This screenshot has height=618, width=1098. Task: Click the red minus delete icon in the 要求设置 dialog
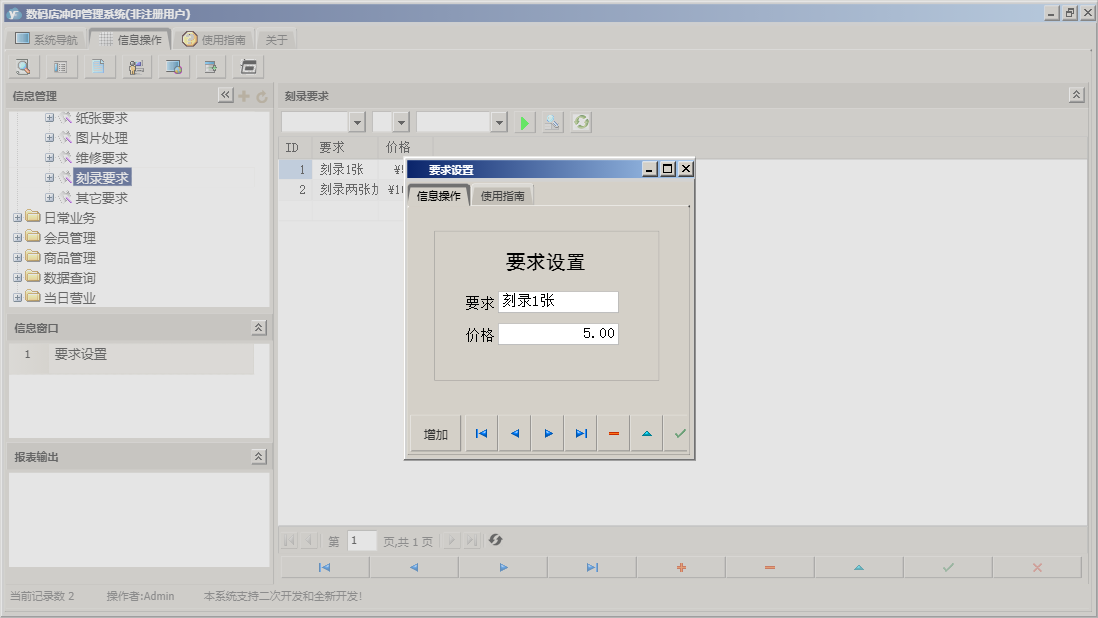click(613, 433)
